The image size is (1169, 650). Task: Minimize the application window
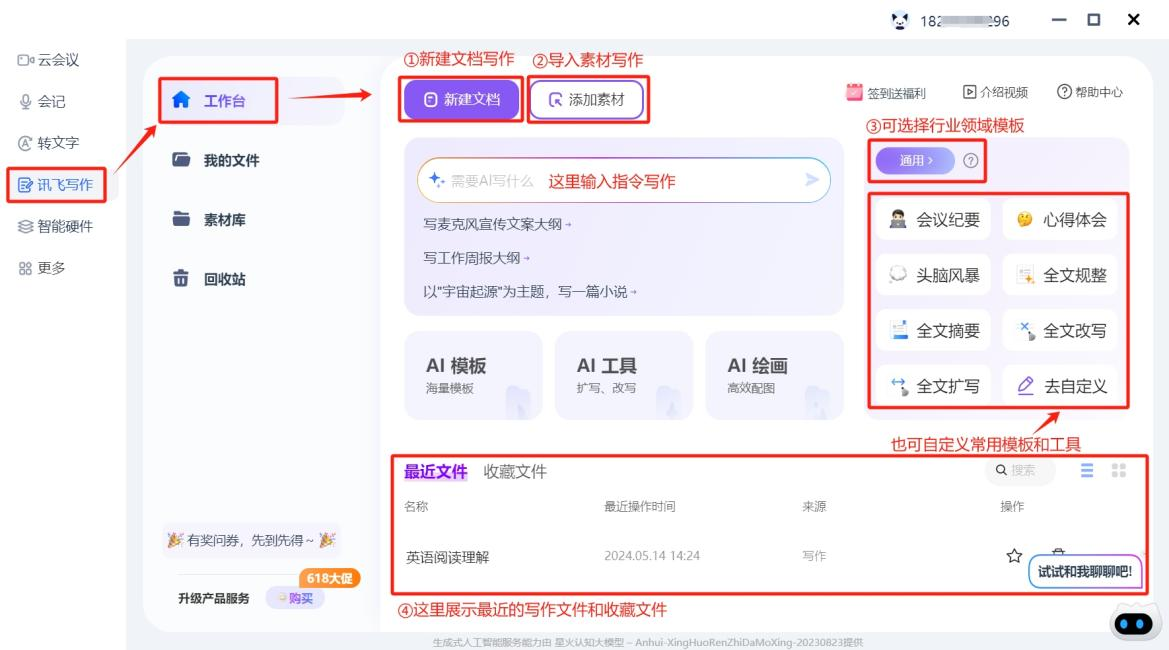pyautogui.click(x=1059, y=19)
